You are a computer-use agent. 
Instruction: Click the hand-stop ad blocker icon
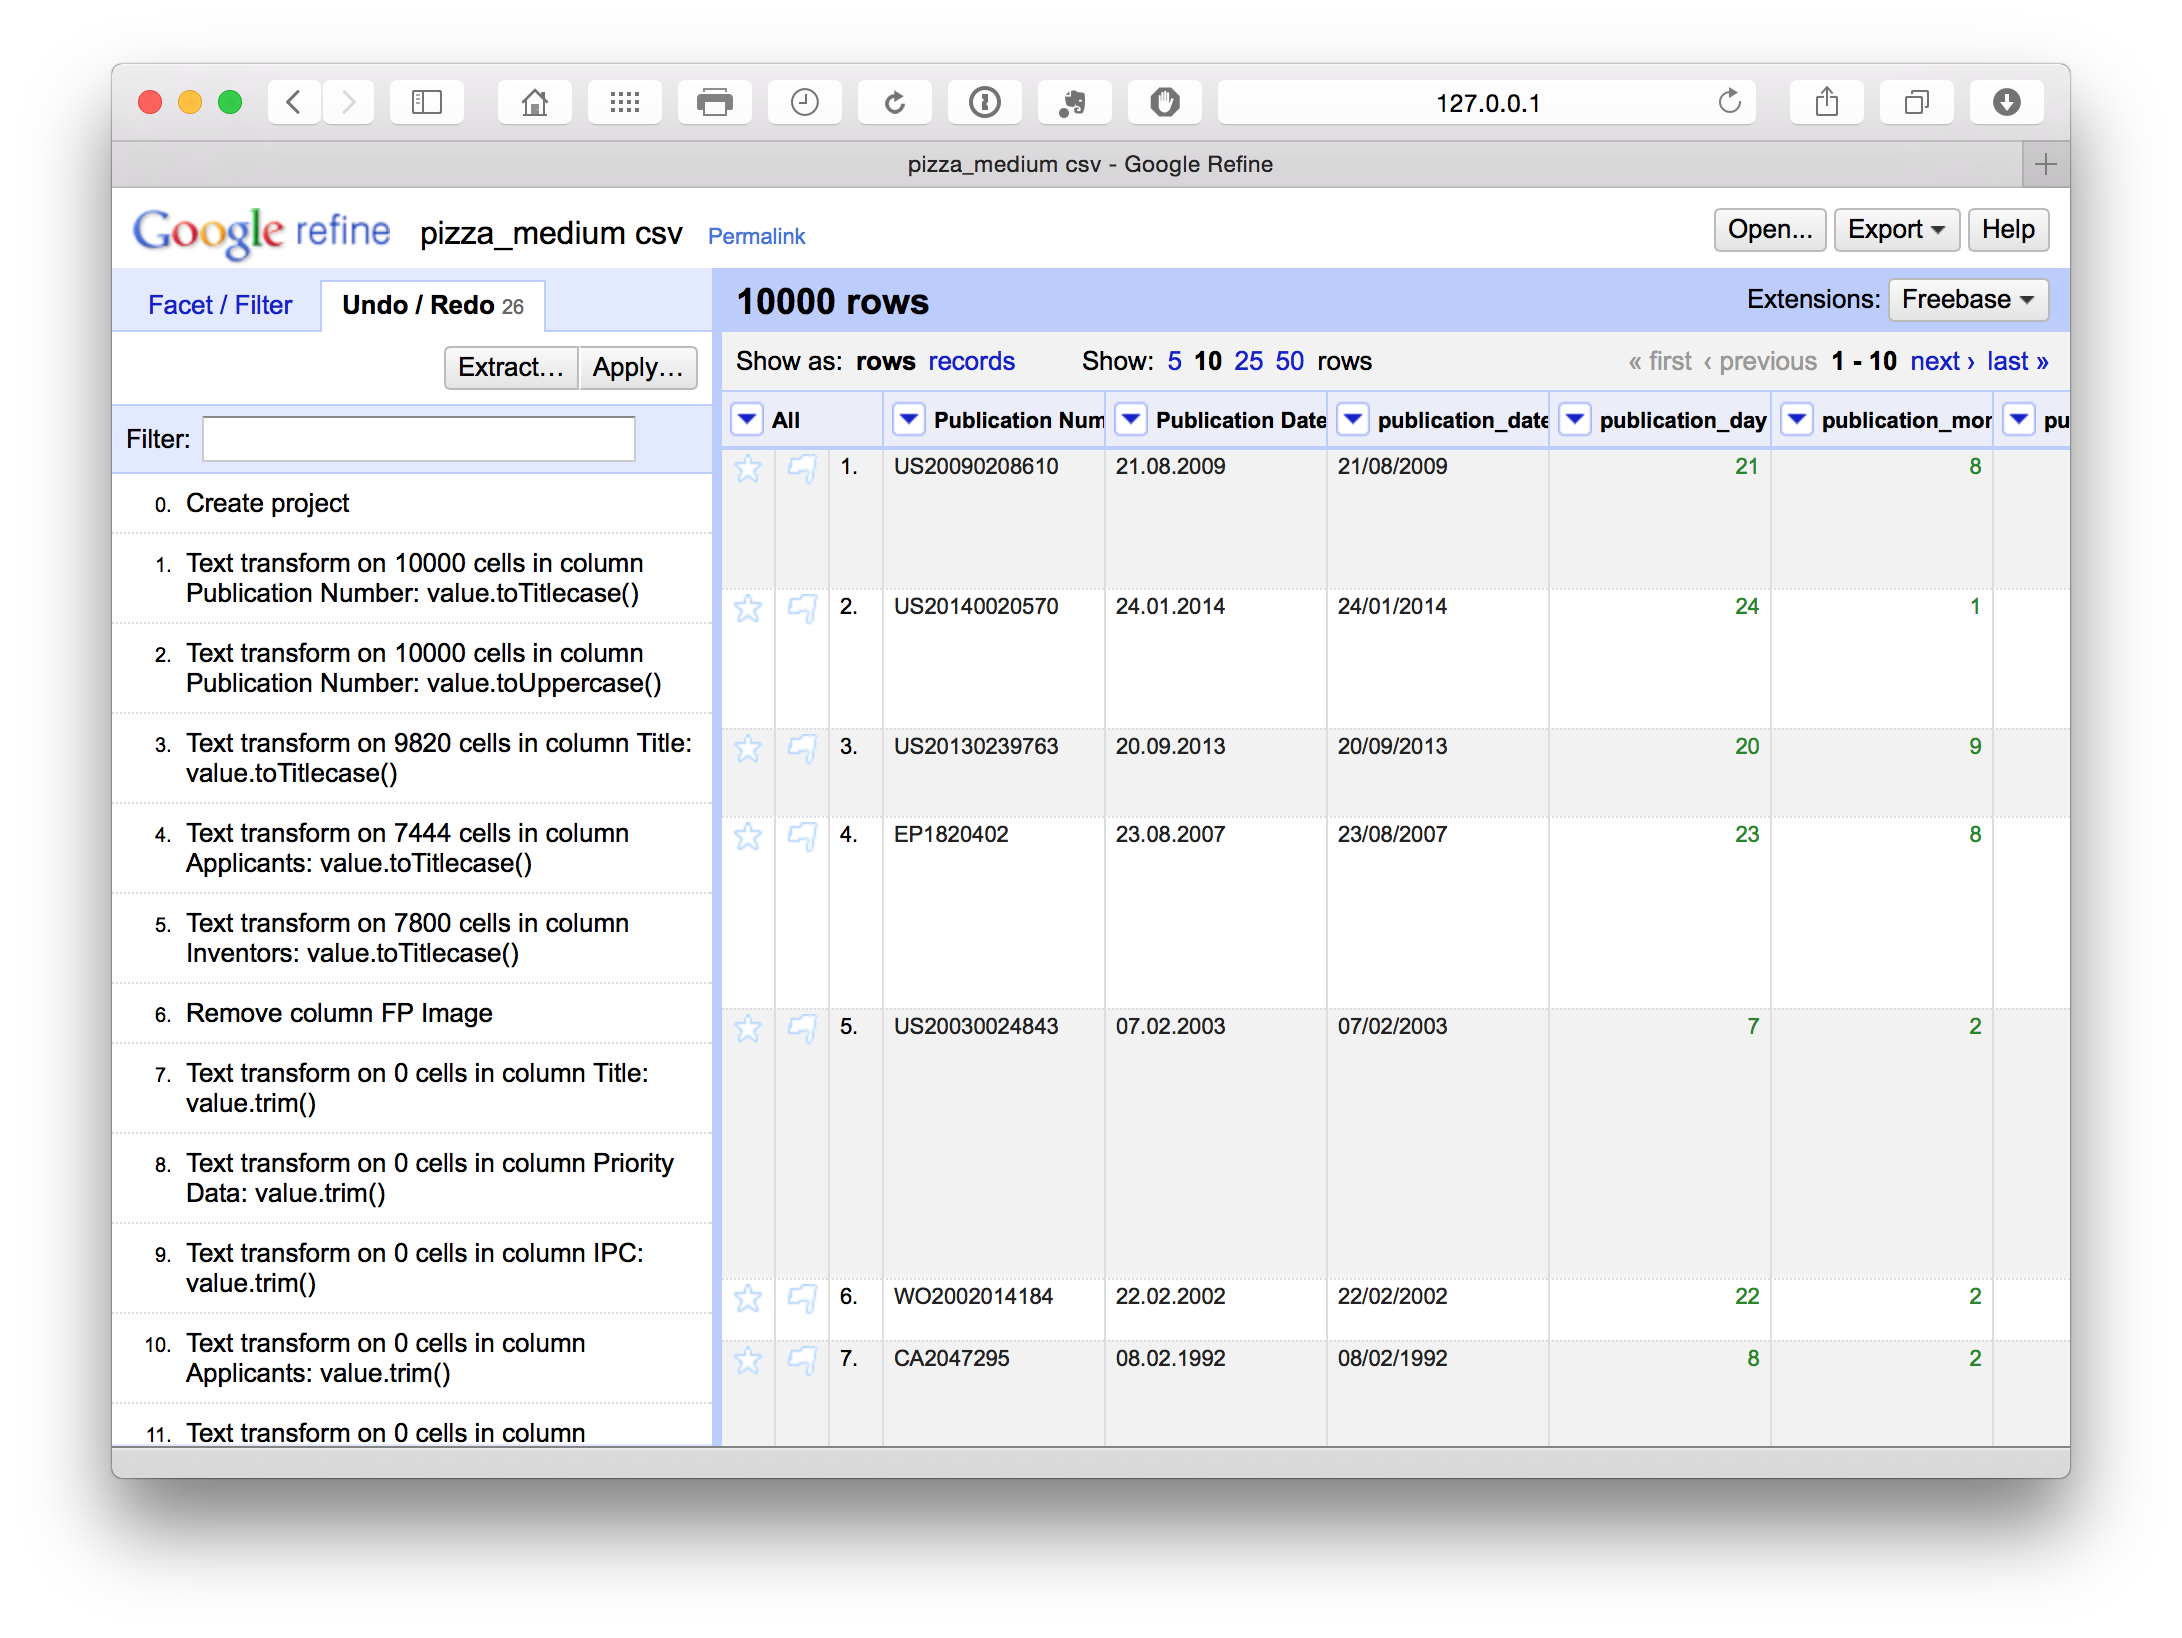point(1165,102)
